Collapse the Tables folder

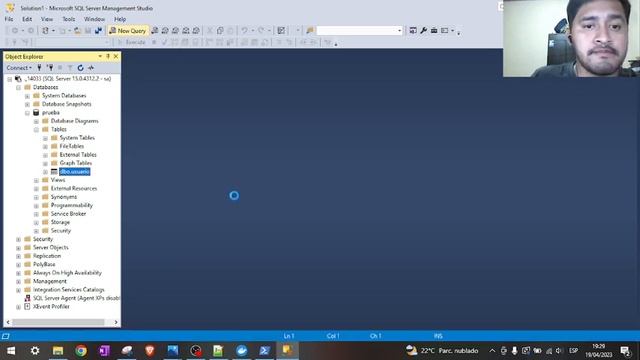click(36, 130)
